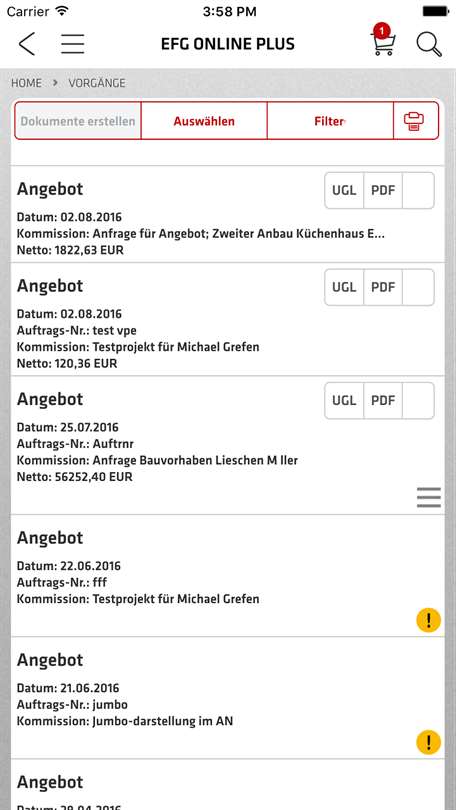Image resolution: width=456 pixels, height=810 pixels.
Task: Tap the search magnifier icon
Action: point(429,44)
